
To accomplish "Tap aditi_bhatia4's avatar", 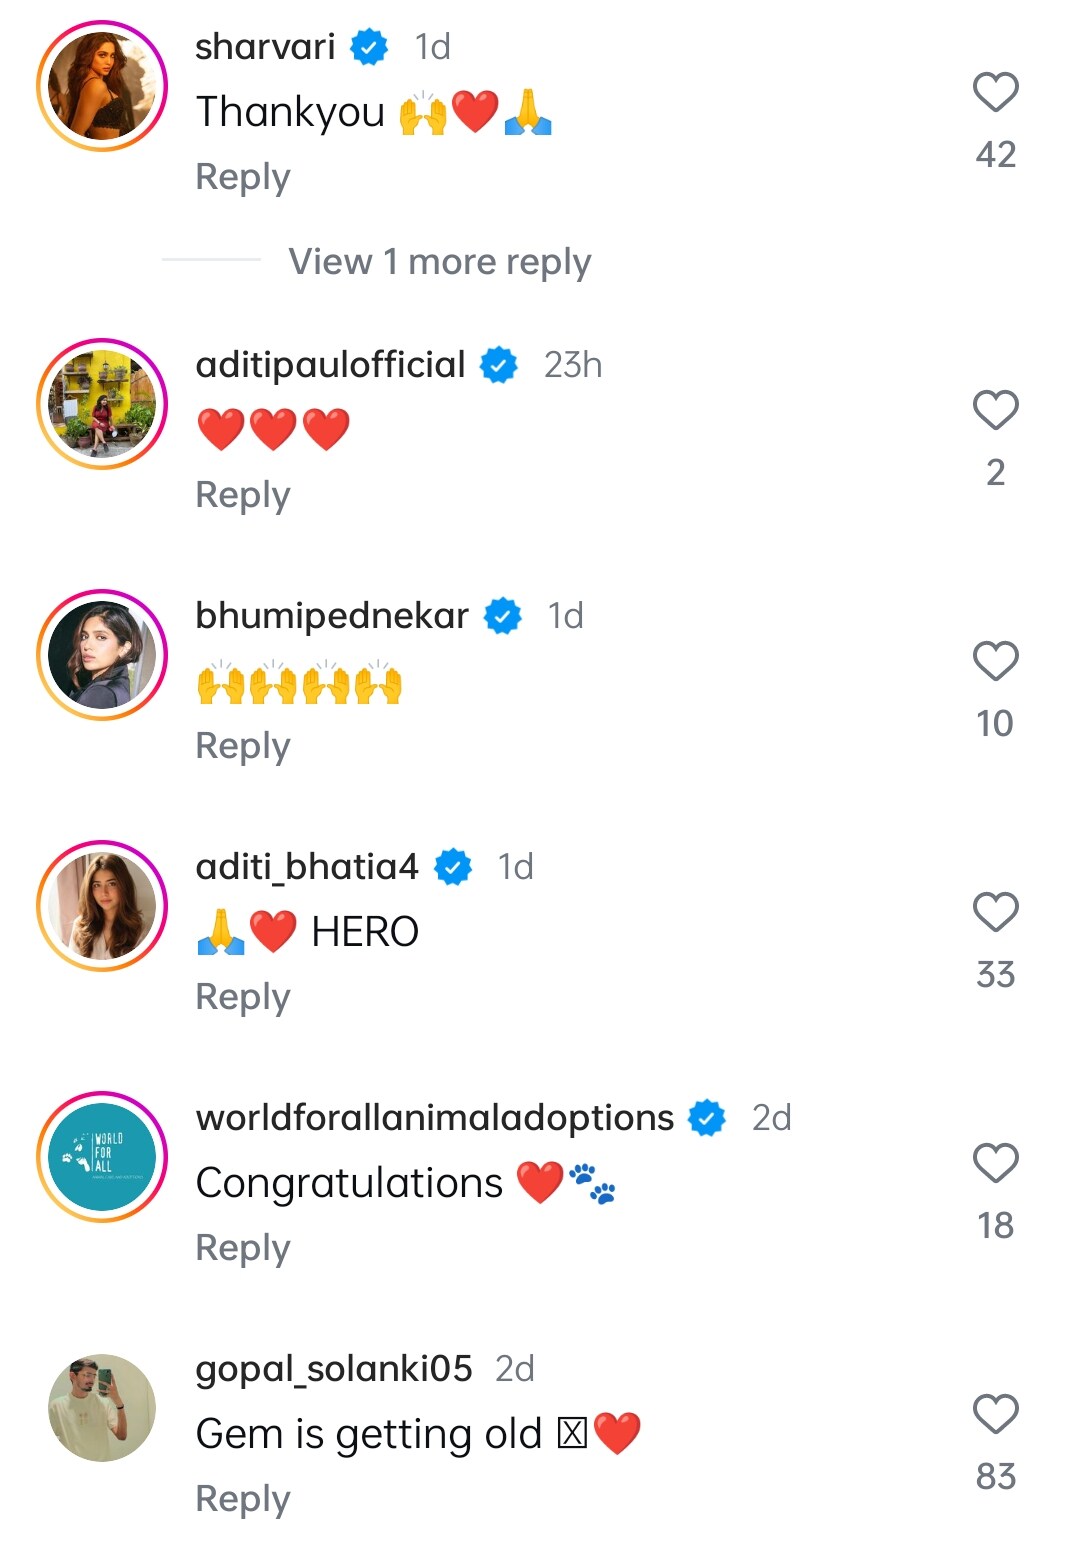I will coord(102,906).
